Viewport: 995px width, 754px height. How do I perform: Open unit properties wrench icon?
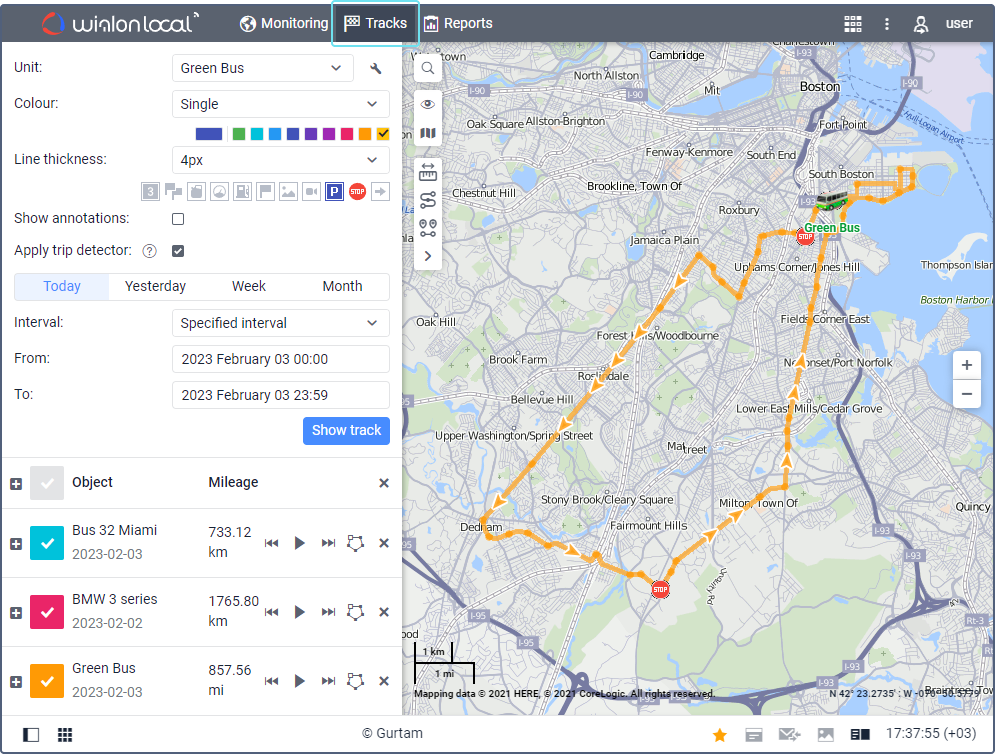click(376, 69)
